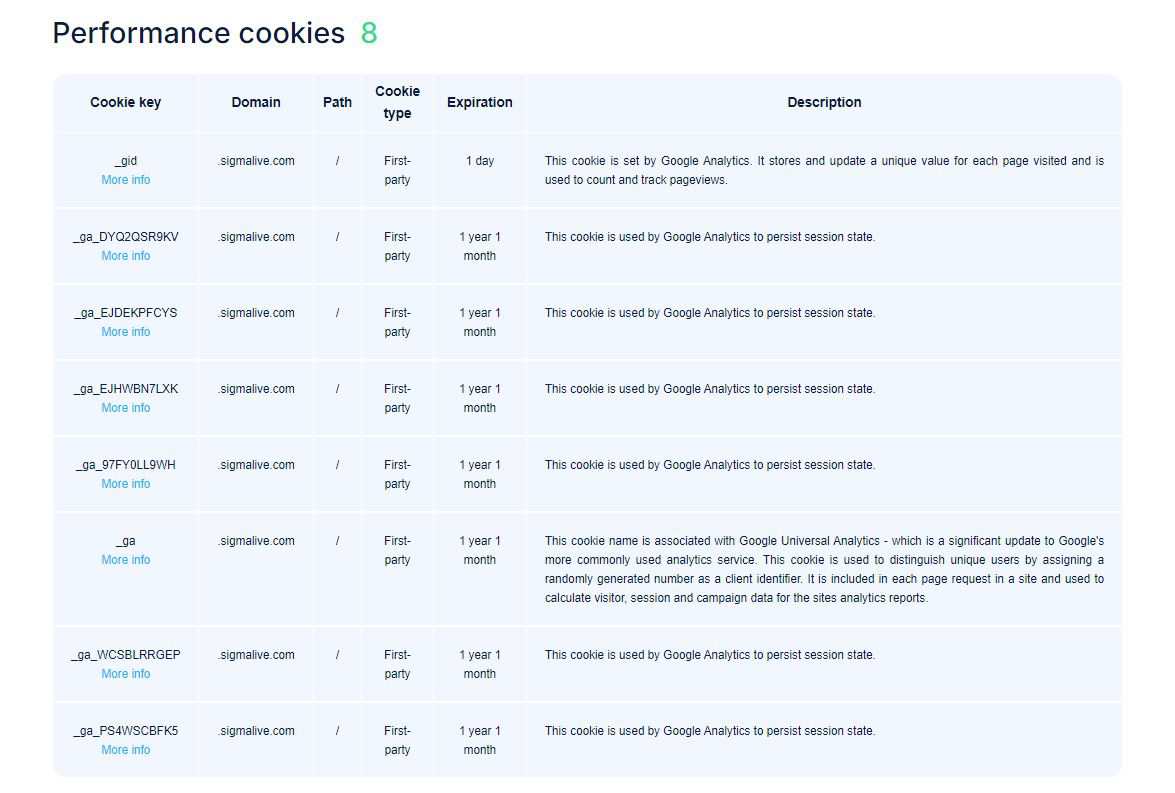Click the Path column header
This screenshot has height=793, width=1175.
(337, 102)
